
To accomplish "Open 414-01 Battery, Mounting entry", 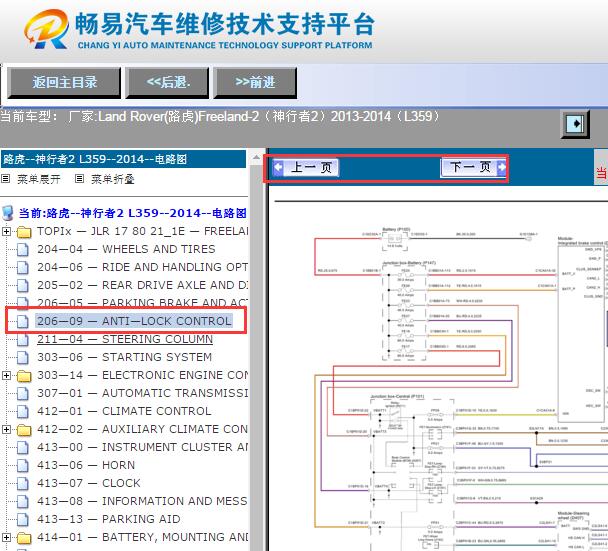I will [142, 537].
